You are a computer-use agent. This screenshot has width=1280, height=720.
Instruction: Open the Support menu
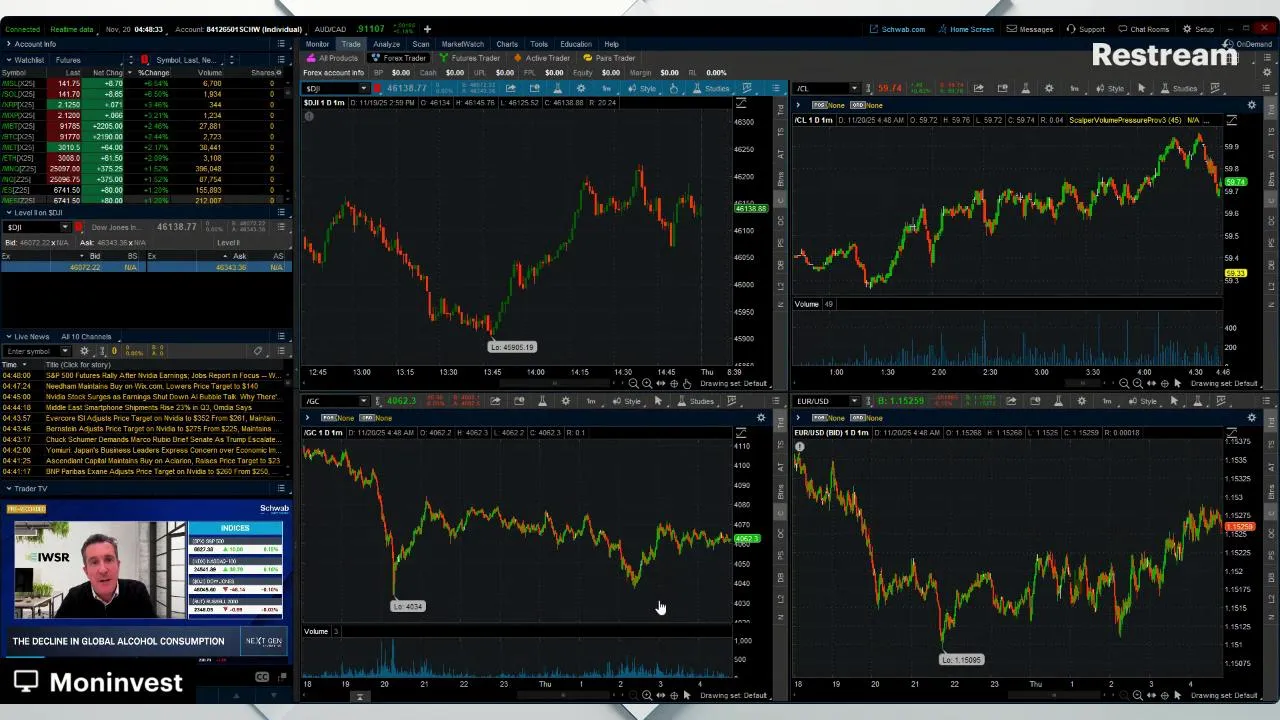point(1086,29)
